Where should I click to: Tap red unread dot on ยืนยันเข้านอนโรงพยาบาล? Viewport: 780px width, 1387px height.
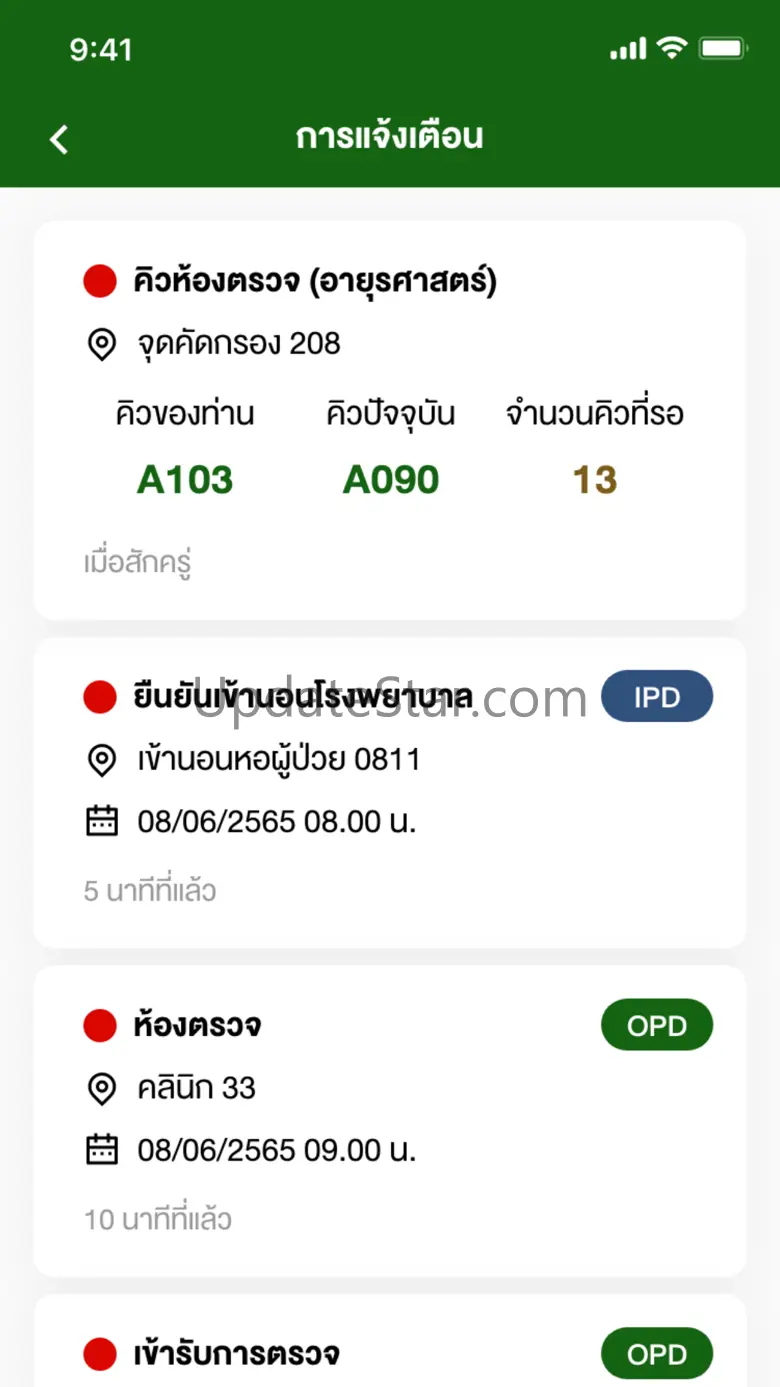pos(100,697)
